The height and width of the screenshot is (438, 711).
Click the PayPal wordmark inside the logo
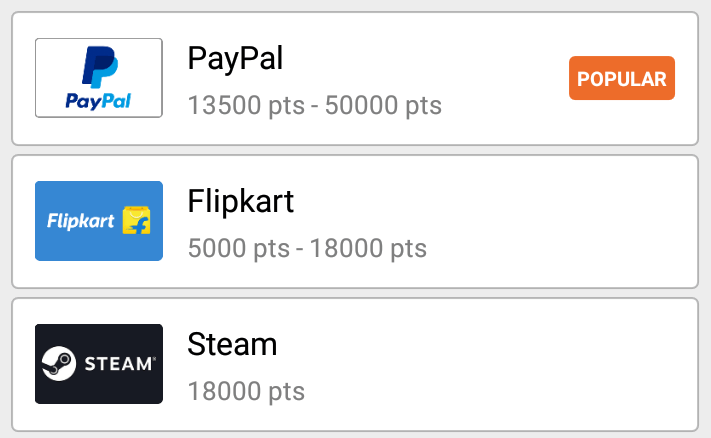[98, 101]
